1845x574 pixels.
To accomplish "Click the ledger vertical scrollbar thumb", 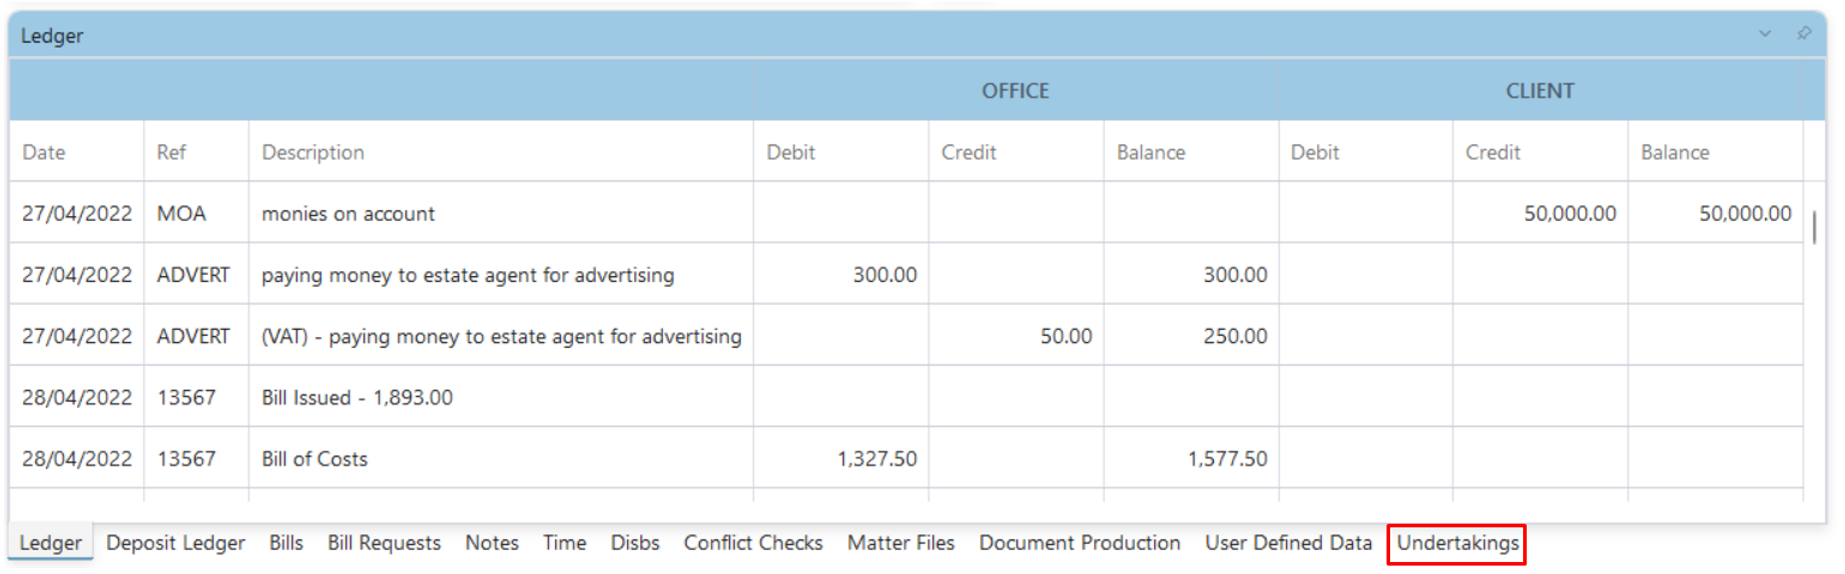I will tap(1814, 227).
